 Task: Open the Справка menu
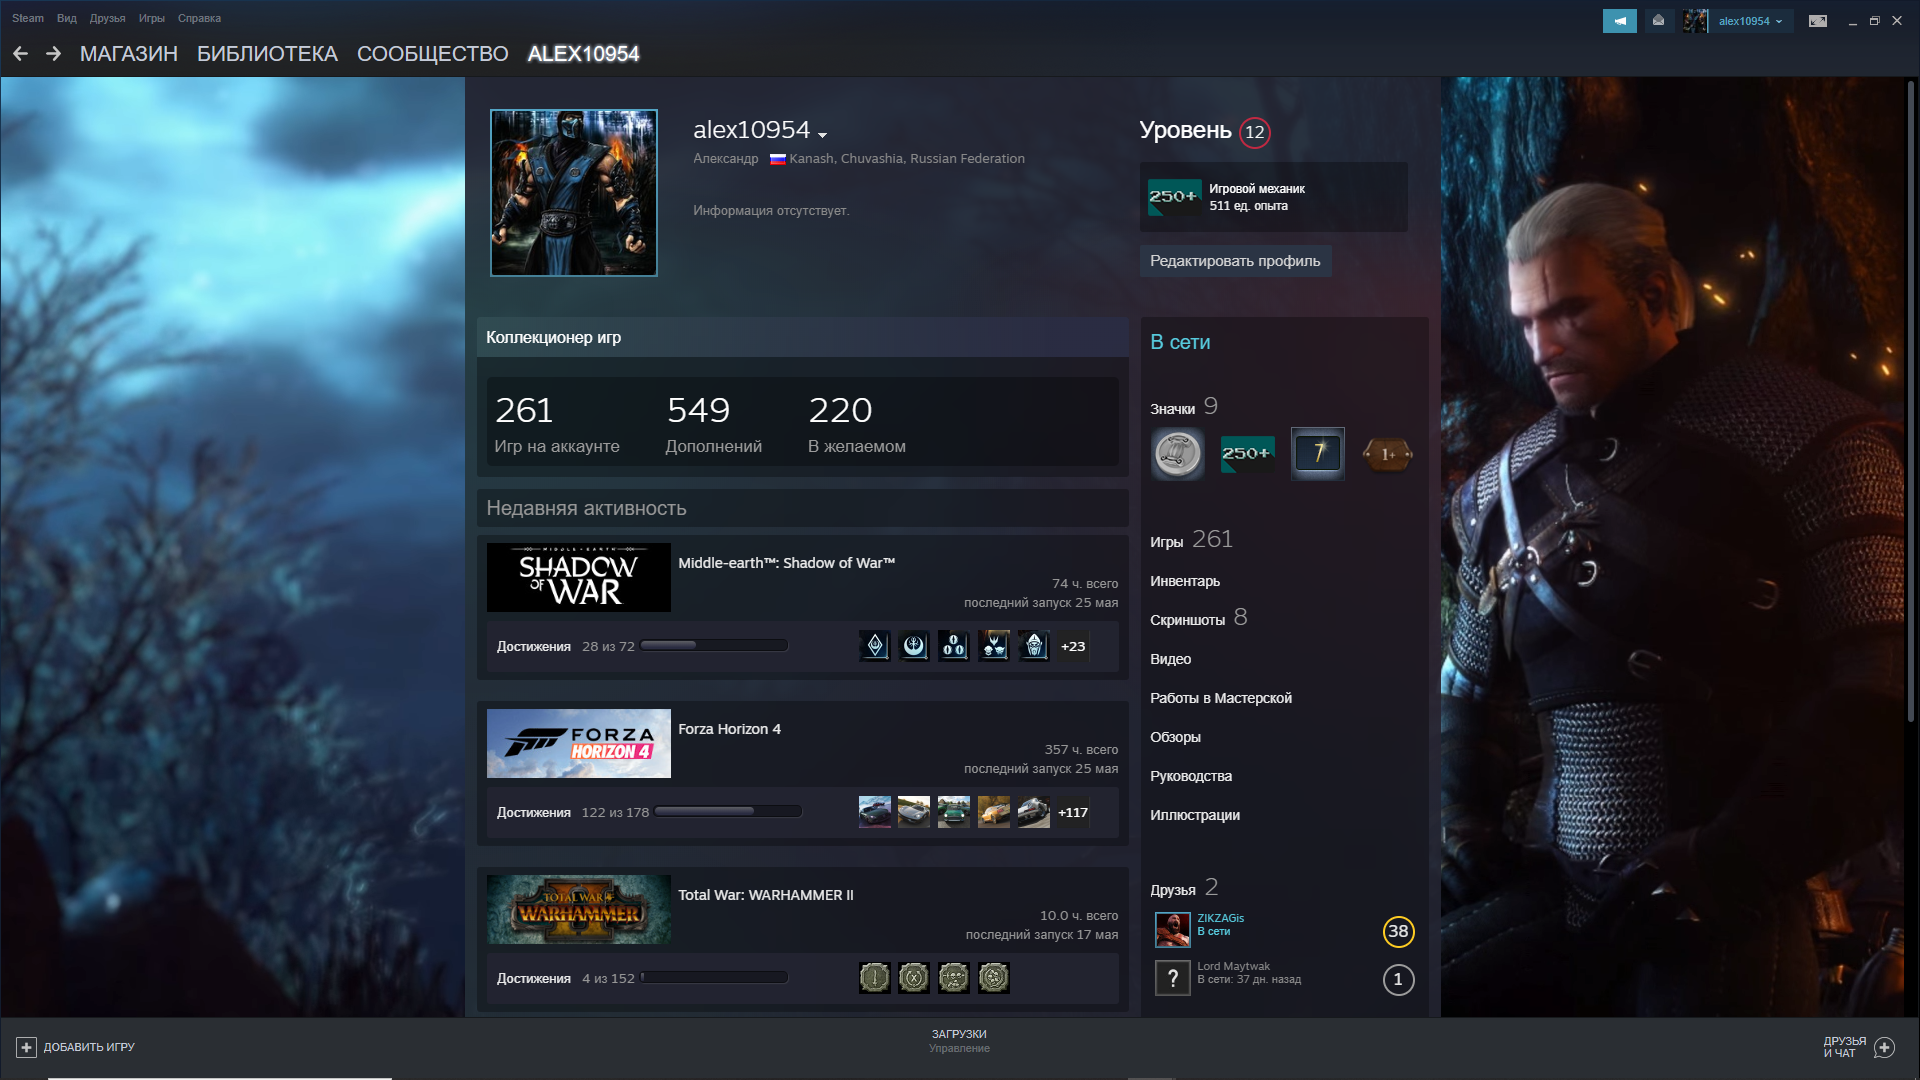199,18
